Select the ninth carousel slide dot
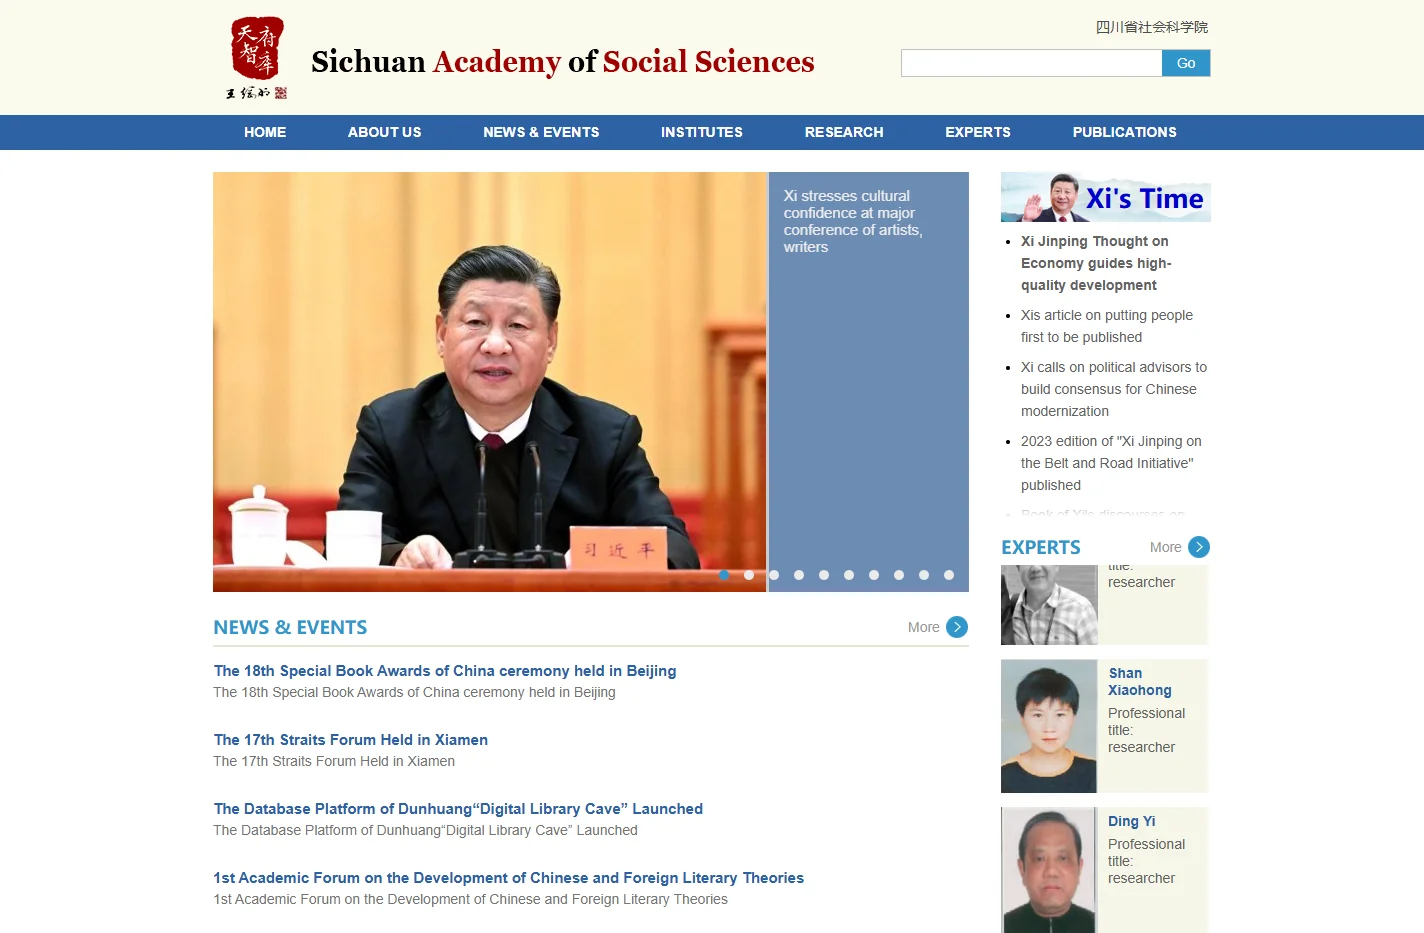Image resolution: width=1424 pixels, height=933 pixels. coord(924,575)
